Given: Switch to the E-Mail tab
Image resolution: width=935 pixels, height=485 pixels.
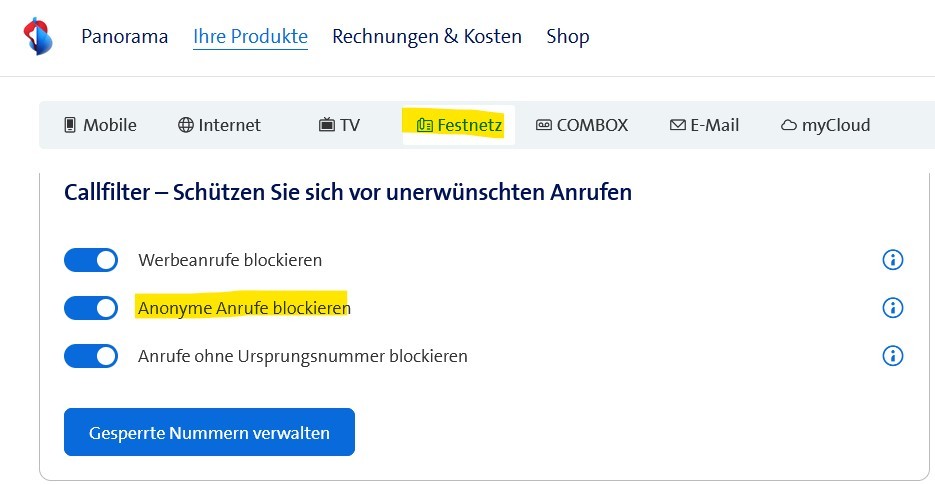Looking at the screenshot, I should pyautogui.click(x=704, y=125).
